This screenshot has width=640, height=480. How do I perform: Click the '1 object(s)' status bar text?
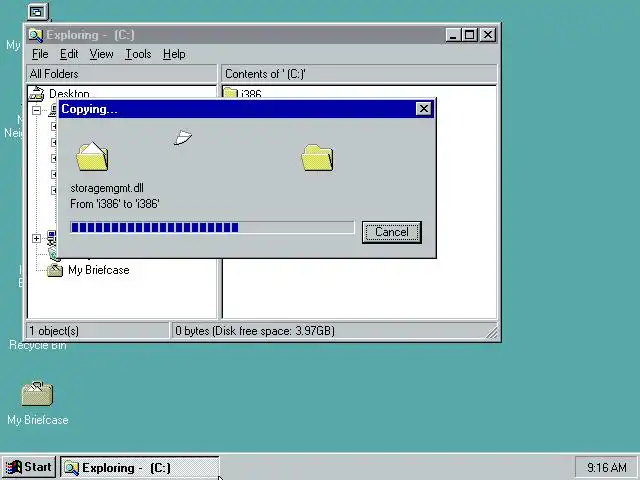(x=54, y=331)
